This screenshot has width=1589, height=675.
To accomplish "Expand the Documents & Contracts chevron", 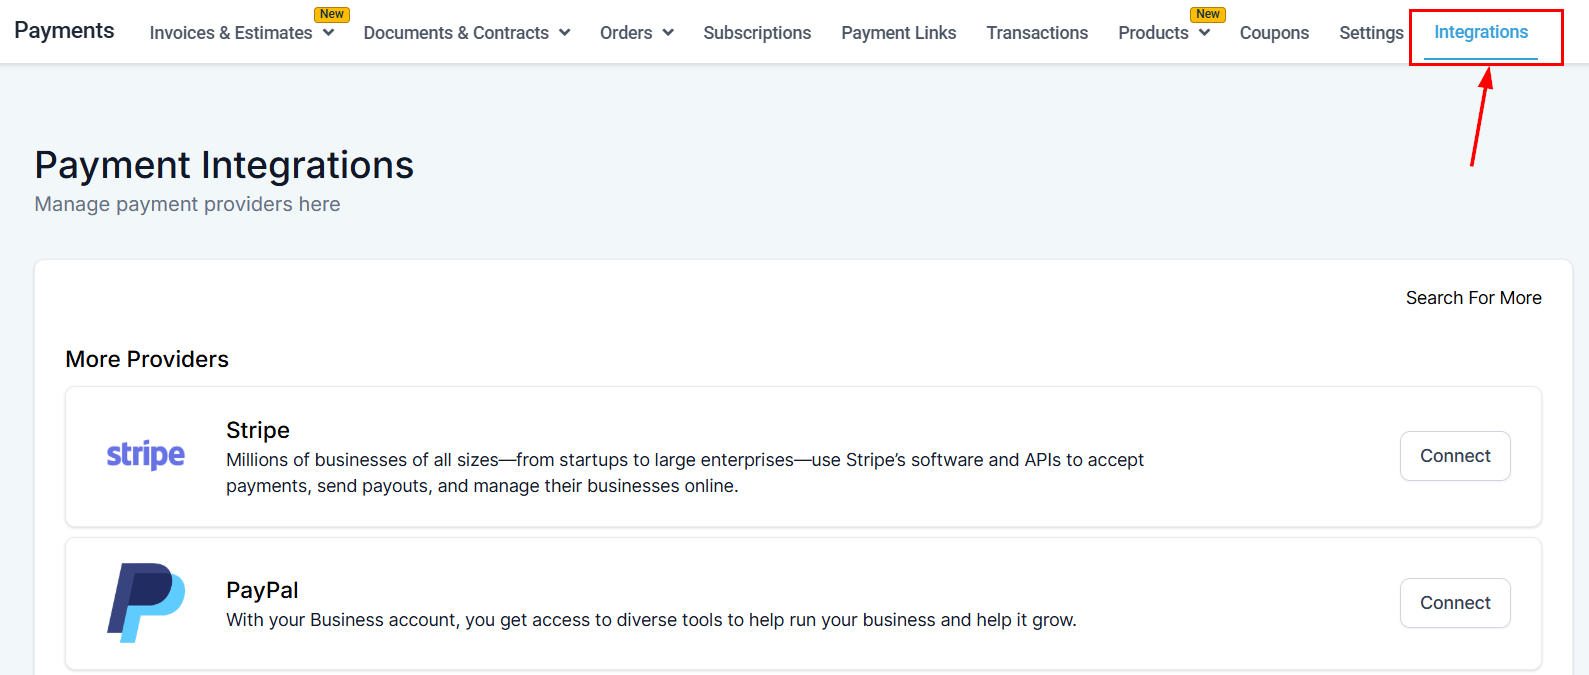I will 564,33.
